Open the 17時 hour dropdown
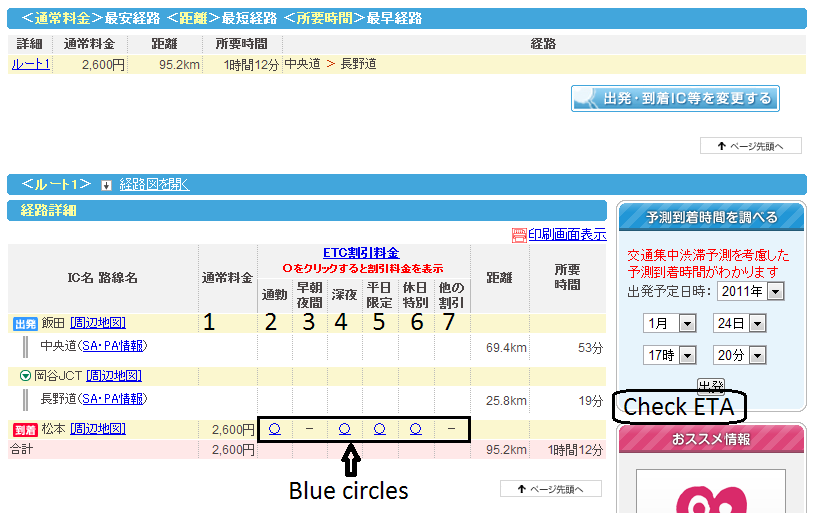814x513 pixels. (669, 355)
